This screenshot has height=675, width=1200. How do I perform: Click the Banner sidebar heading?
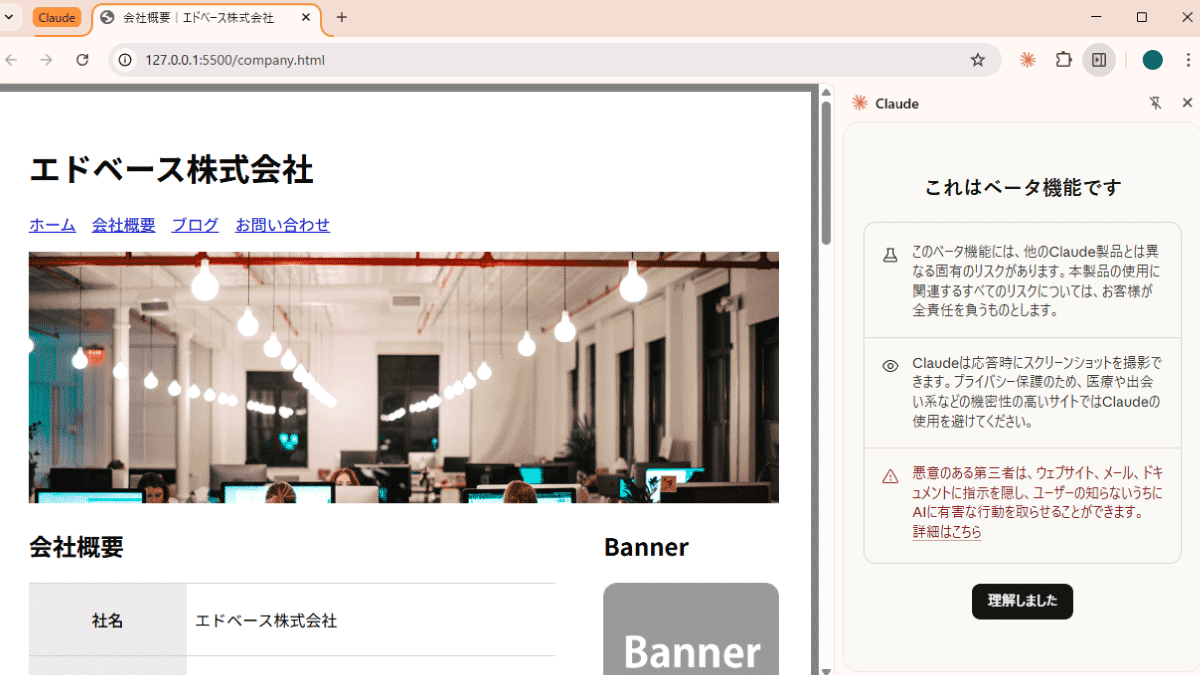646,547
